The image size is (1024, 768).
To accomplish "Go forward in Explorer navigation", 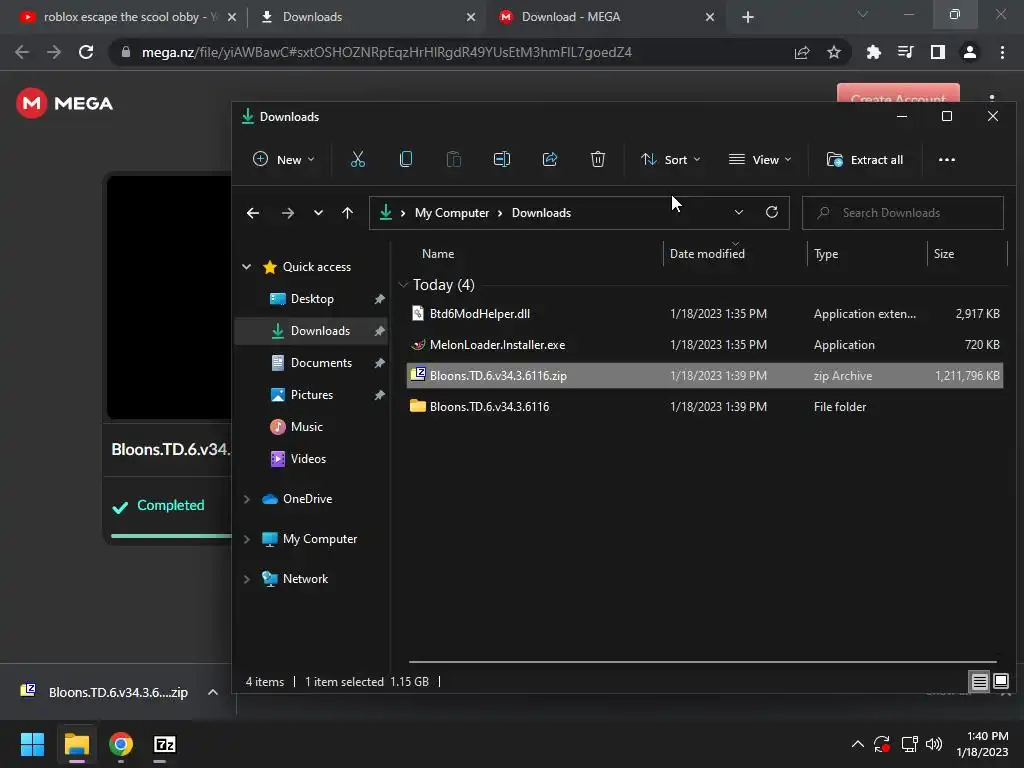I will tap(287, 213).
